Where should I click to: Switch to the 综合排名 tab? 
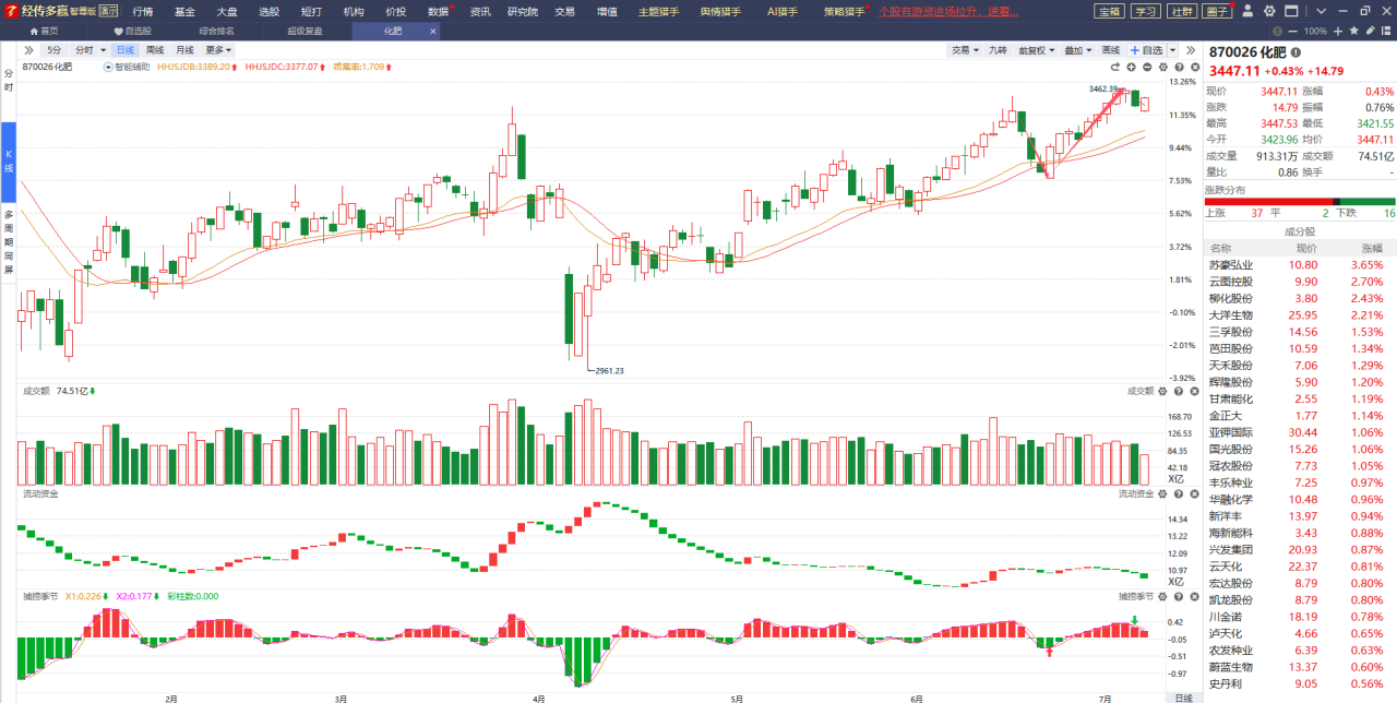[x=215, y=31]
